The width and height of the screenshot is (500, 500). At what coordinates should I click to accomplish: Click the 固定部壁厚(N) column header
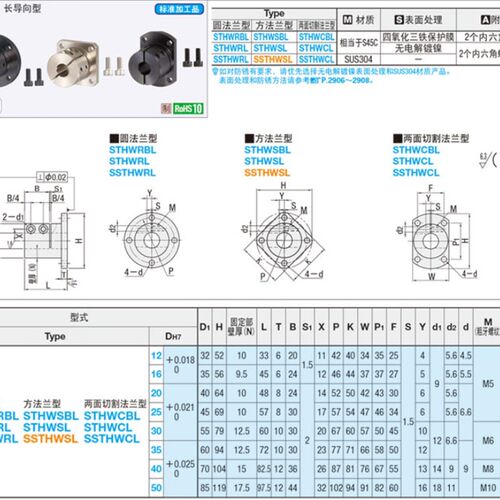tap(241, 327)
